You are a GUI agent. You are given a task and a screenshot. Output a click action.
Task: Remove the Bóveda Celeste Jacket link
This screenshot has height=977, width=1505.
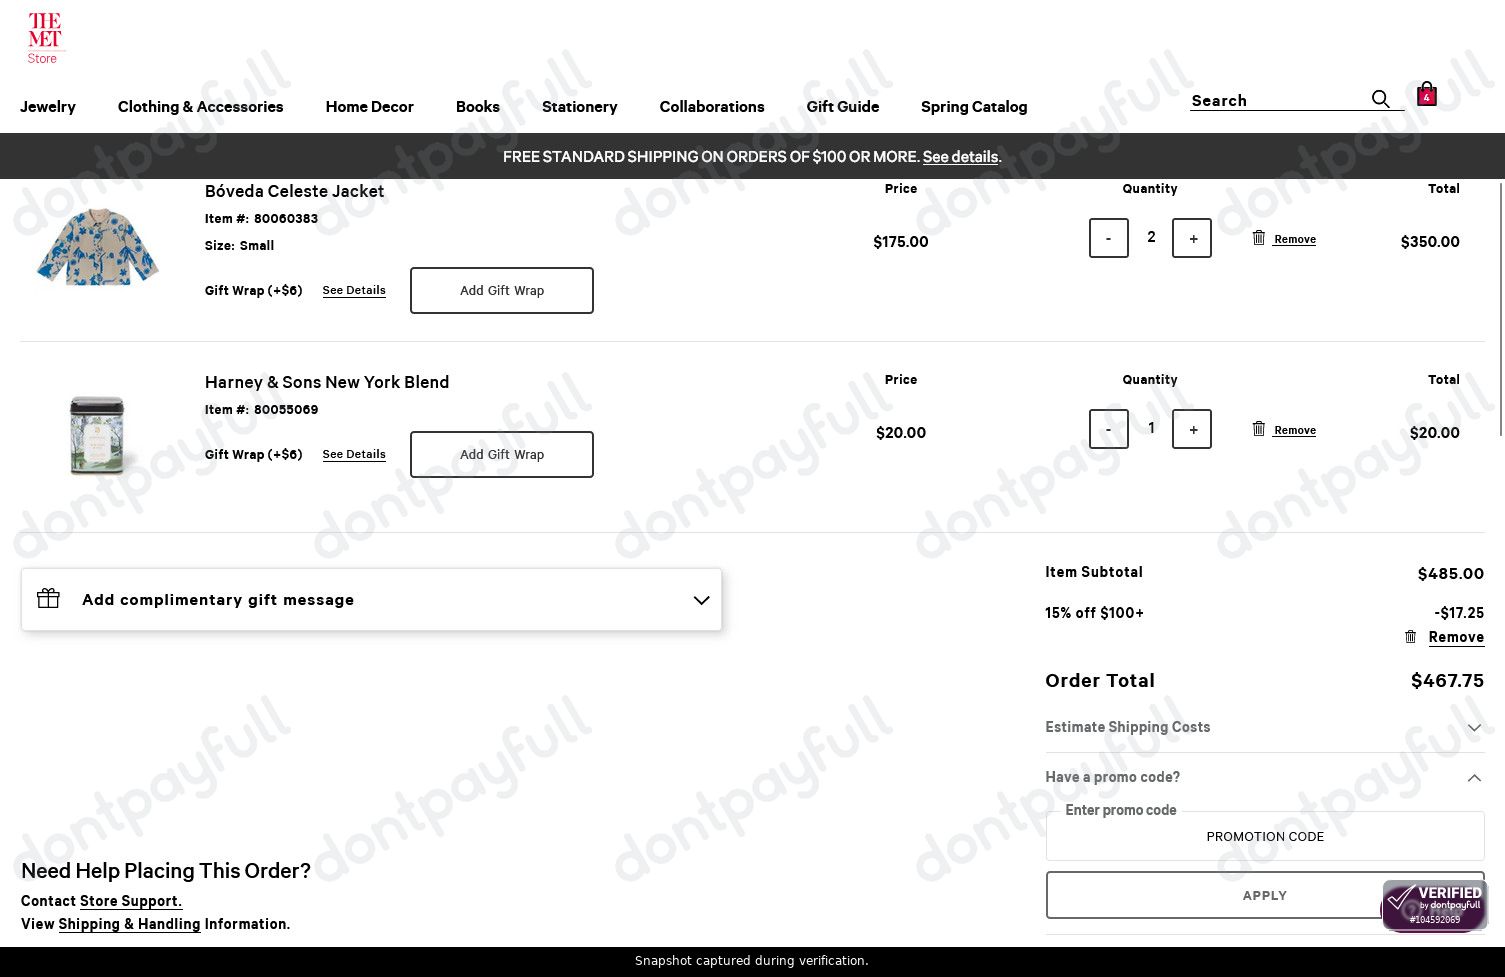[1295, 239]
